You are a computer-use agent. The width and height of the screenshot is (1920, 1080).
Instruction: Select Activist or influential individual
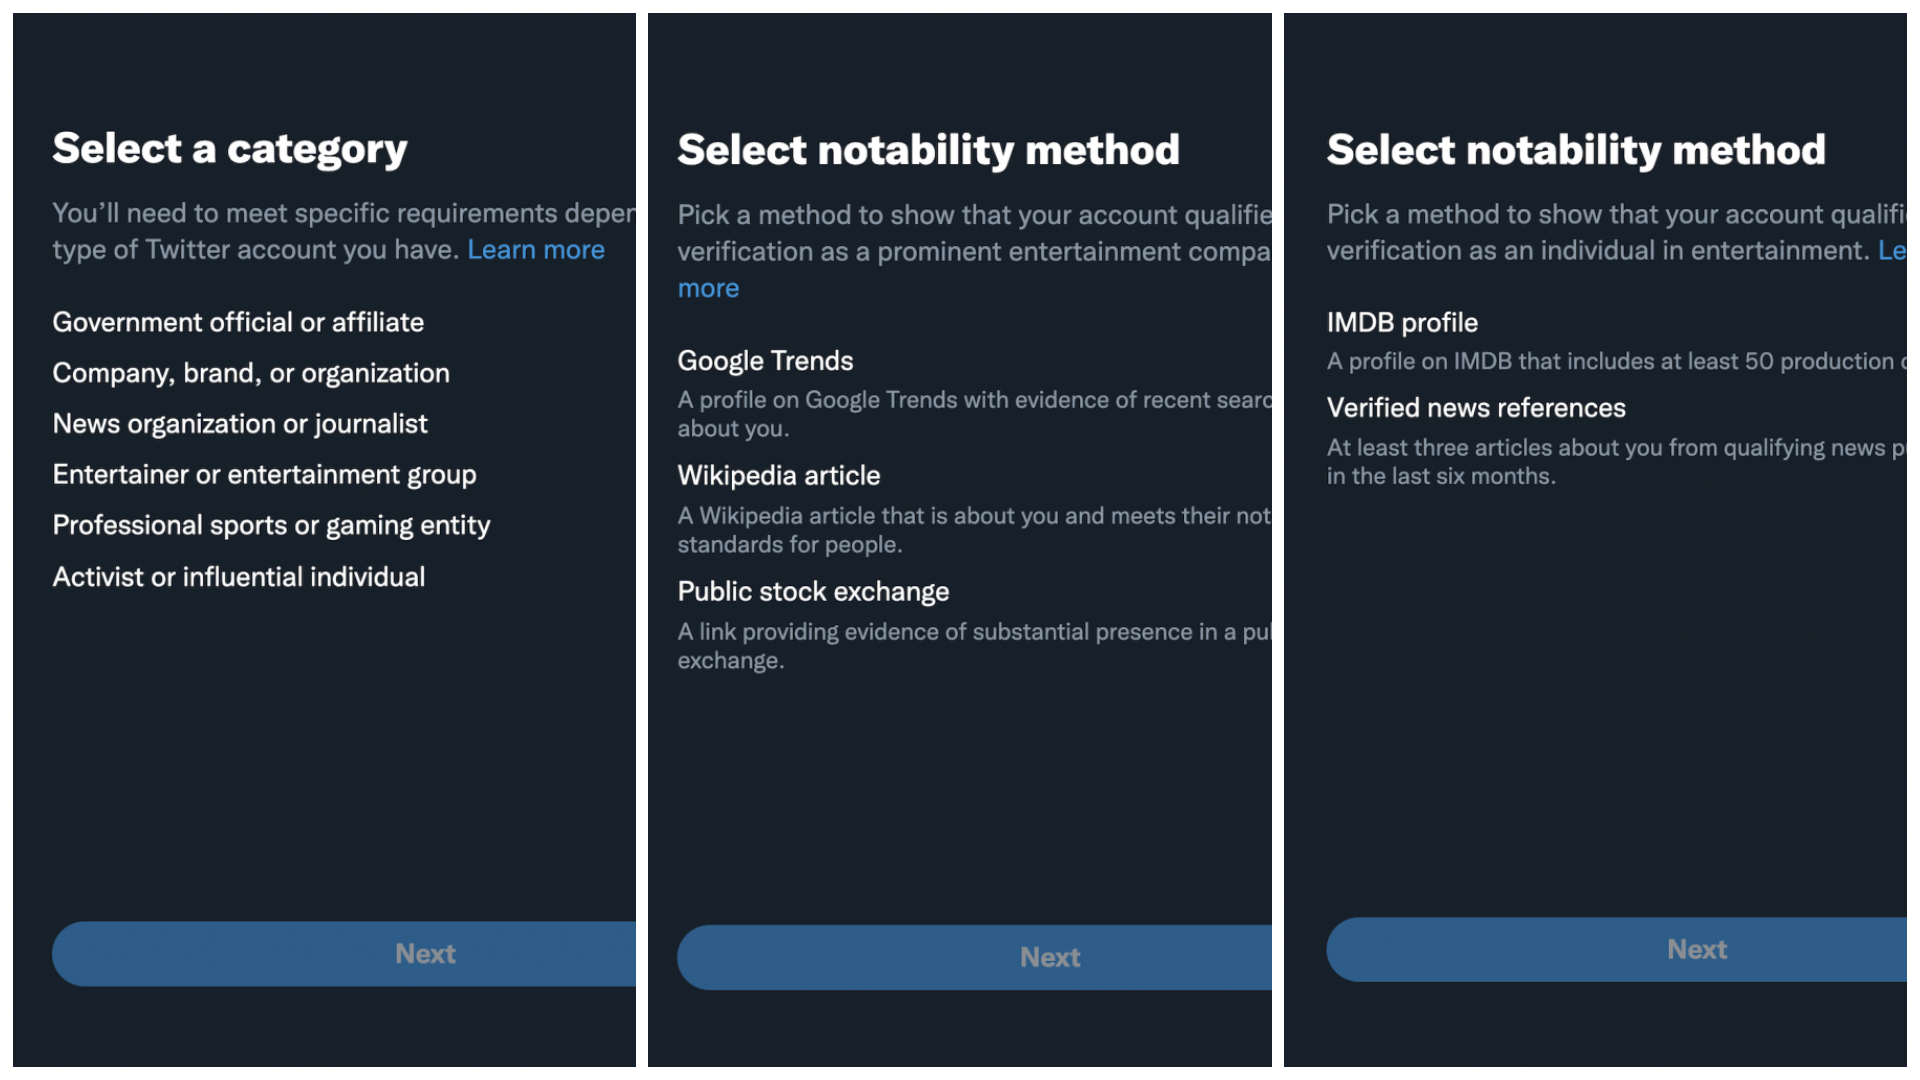pyautogui.click(x=239, y=577)
